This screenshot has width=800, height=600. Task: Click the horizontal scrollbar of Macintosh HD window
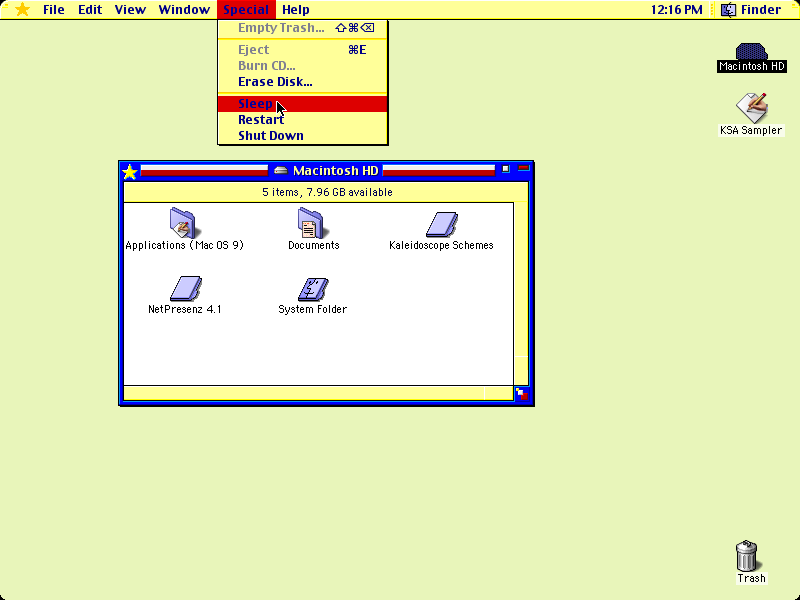(318, 393)
